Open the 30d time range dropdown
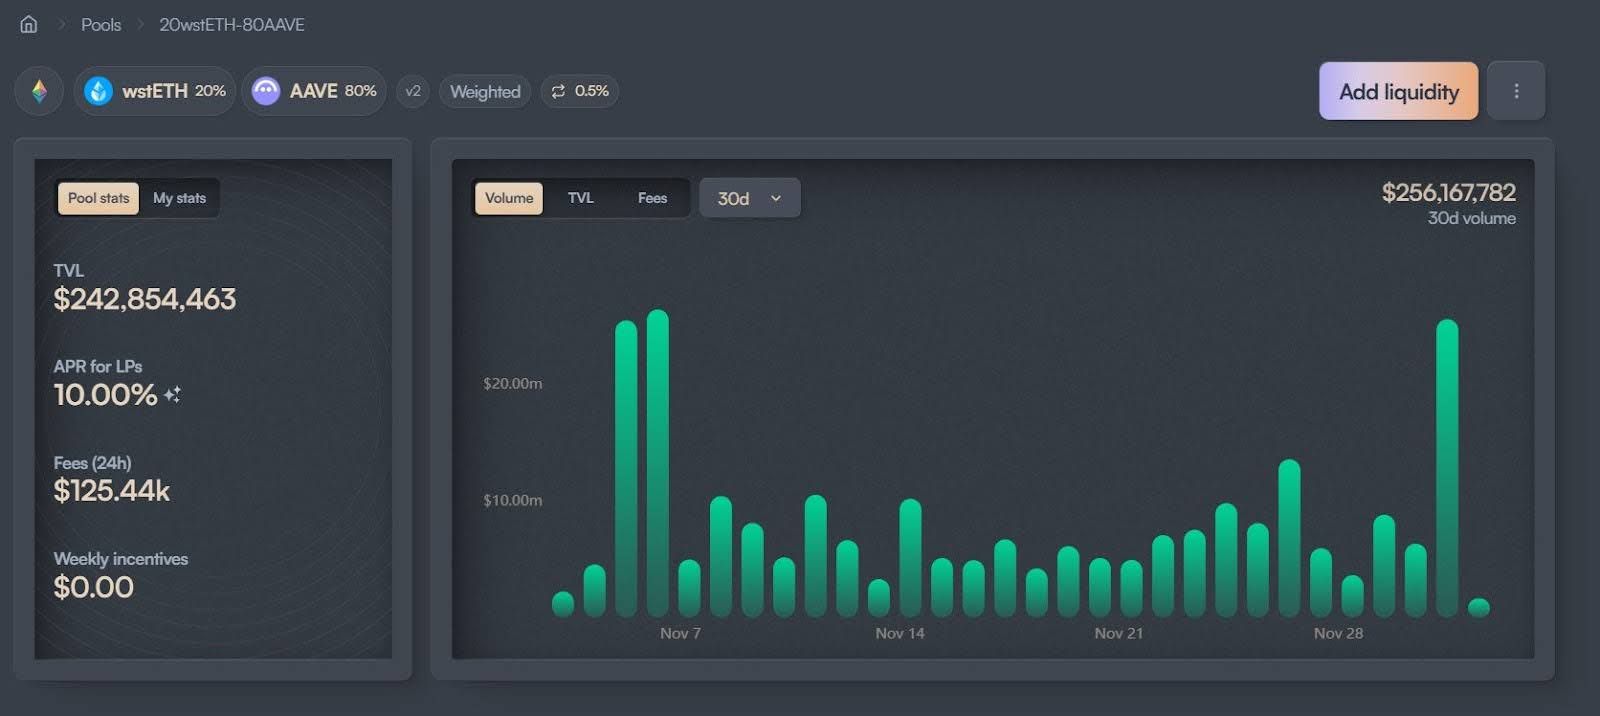The image size is (1600, 716). click(735, 198)
